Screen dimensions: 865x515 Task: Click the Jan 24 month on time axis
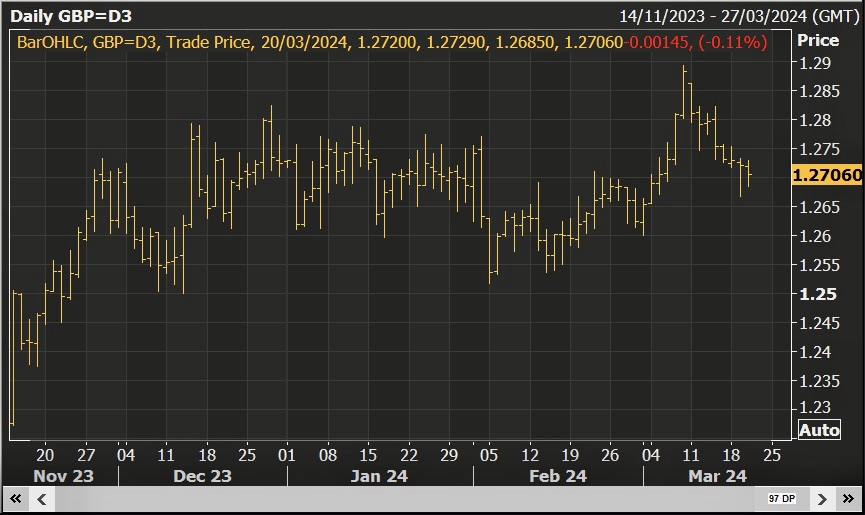pyautogui.click(x=379, y=476)
